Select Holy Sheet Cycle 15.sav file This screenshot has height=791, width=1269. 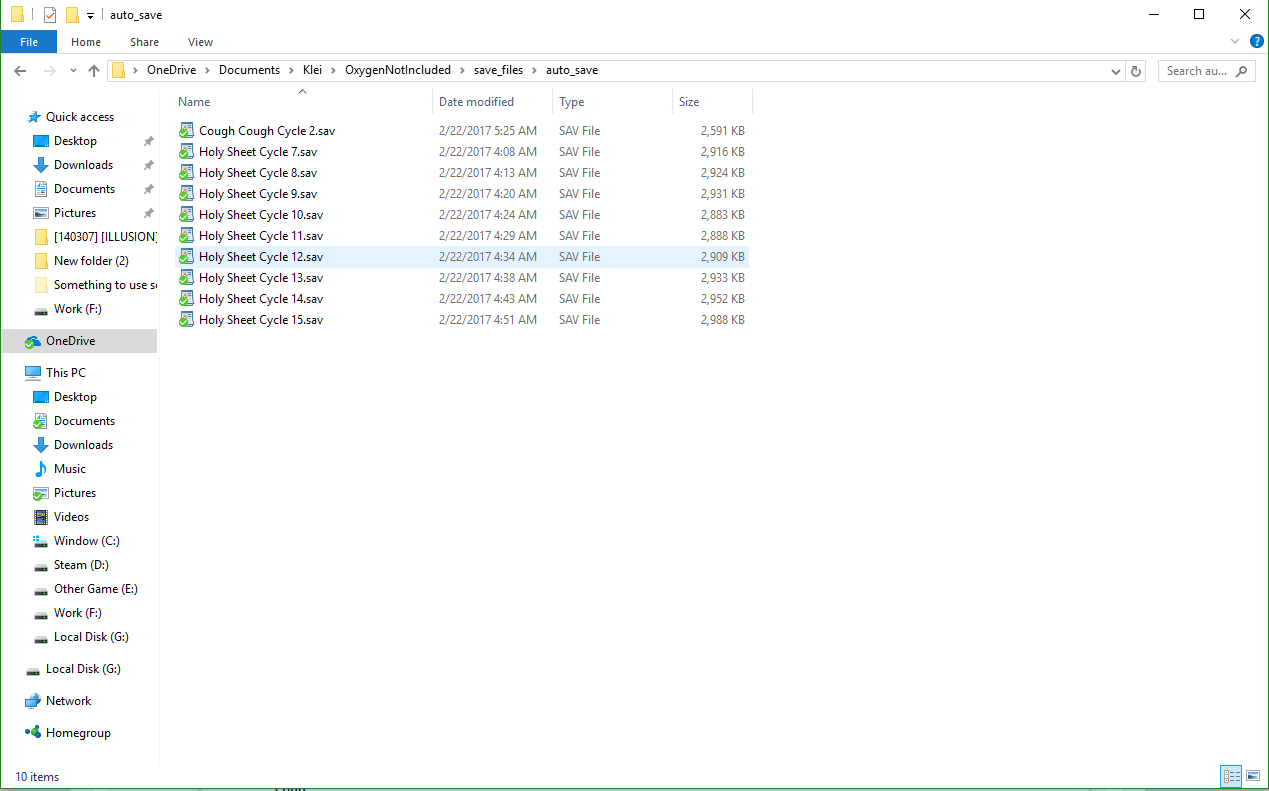(x=260, y=320)
